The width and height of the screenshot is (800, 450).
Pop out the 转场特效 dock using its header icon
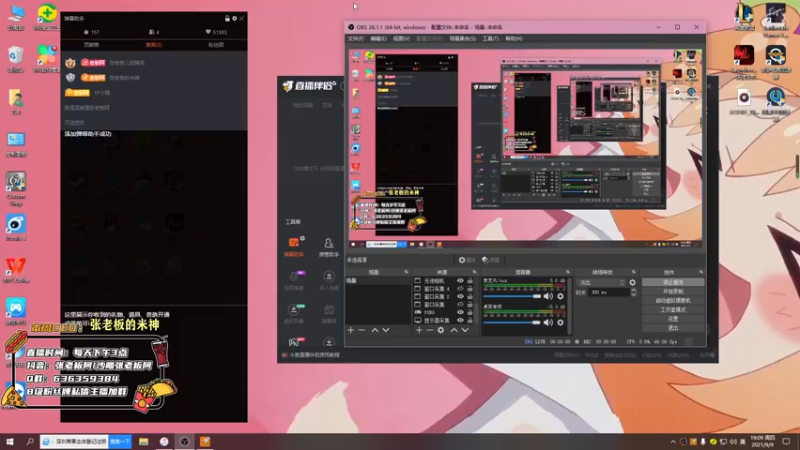[634, 272]
